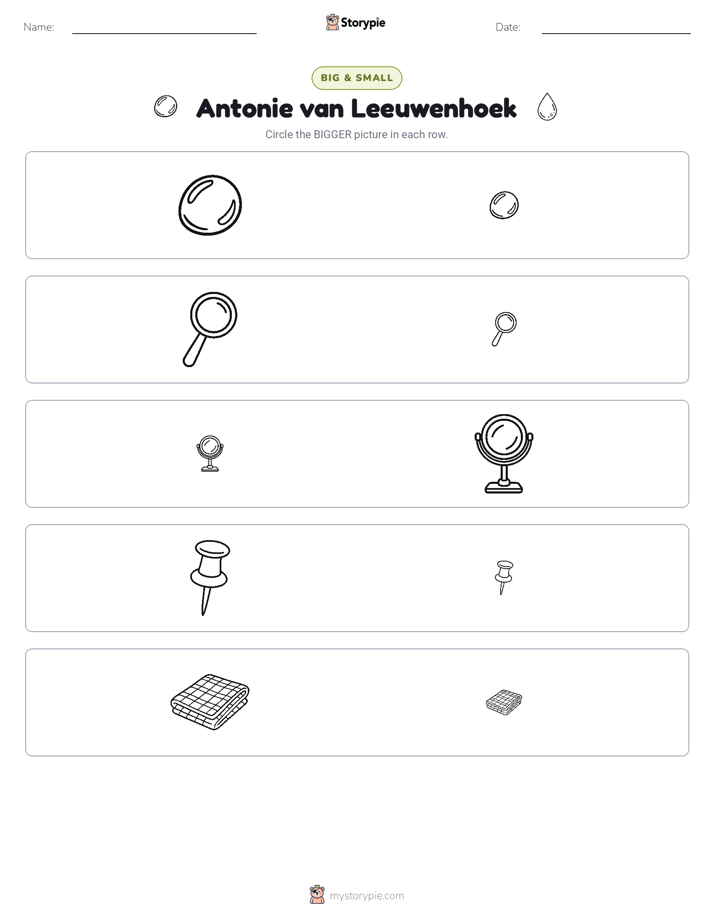Open the mystorypie.com footer link
The width and height of the screenshot is (714, 924).
366,896
